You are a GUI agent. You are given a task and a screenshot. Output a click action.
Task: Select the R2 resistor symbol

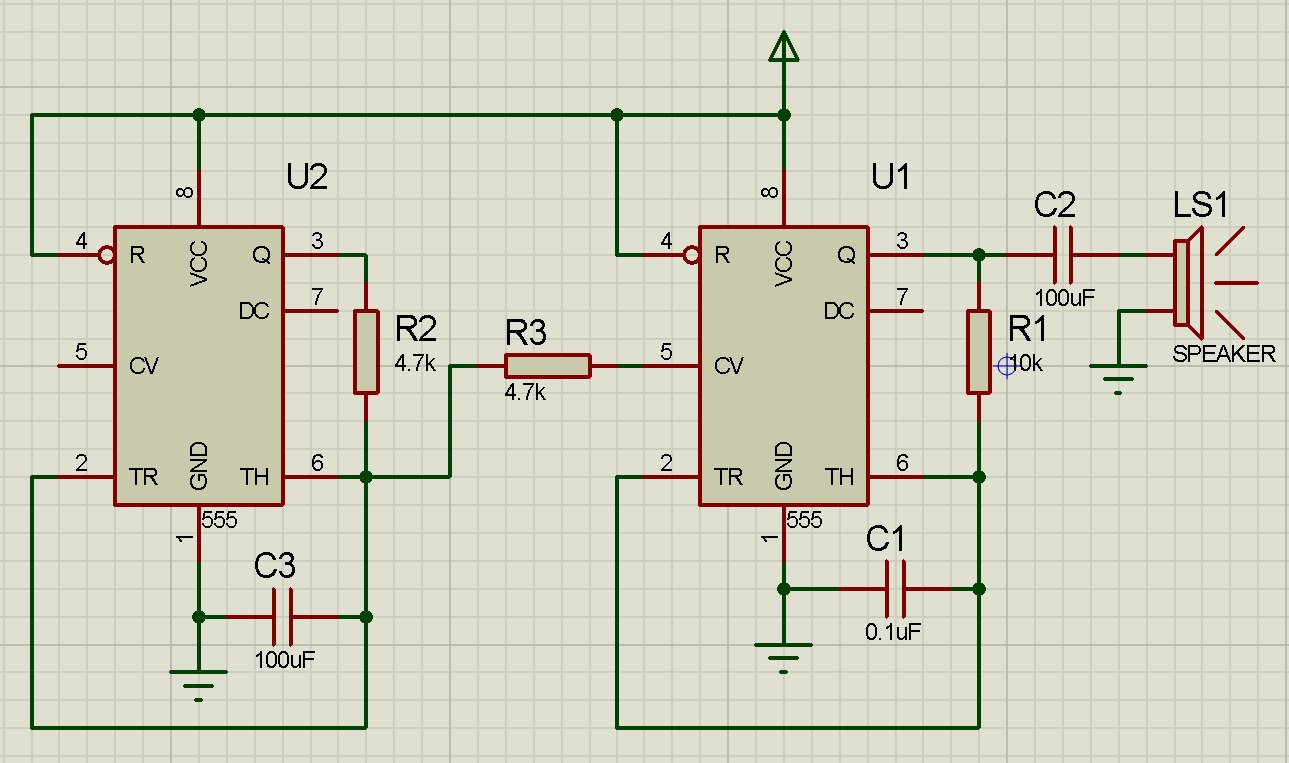(x=367, y=351)
